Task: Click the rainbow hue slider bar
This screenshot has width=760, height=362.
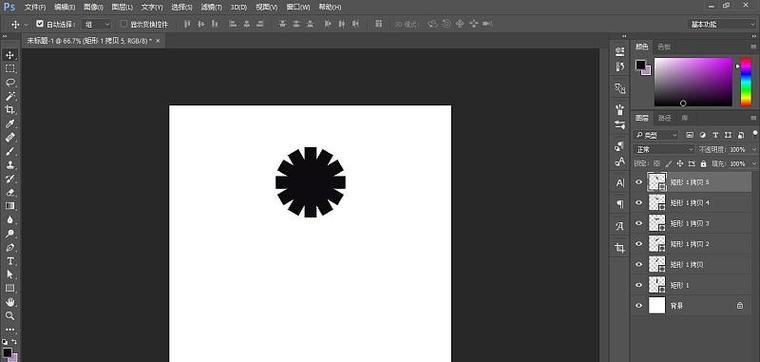Action: pos(745,82)
